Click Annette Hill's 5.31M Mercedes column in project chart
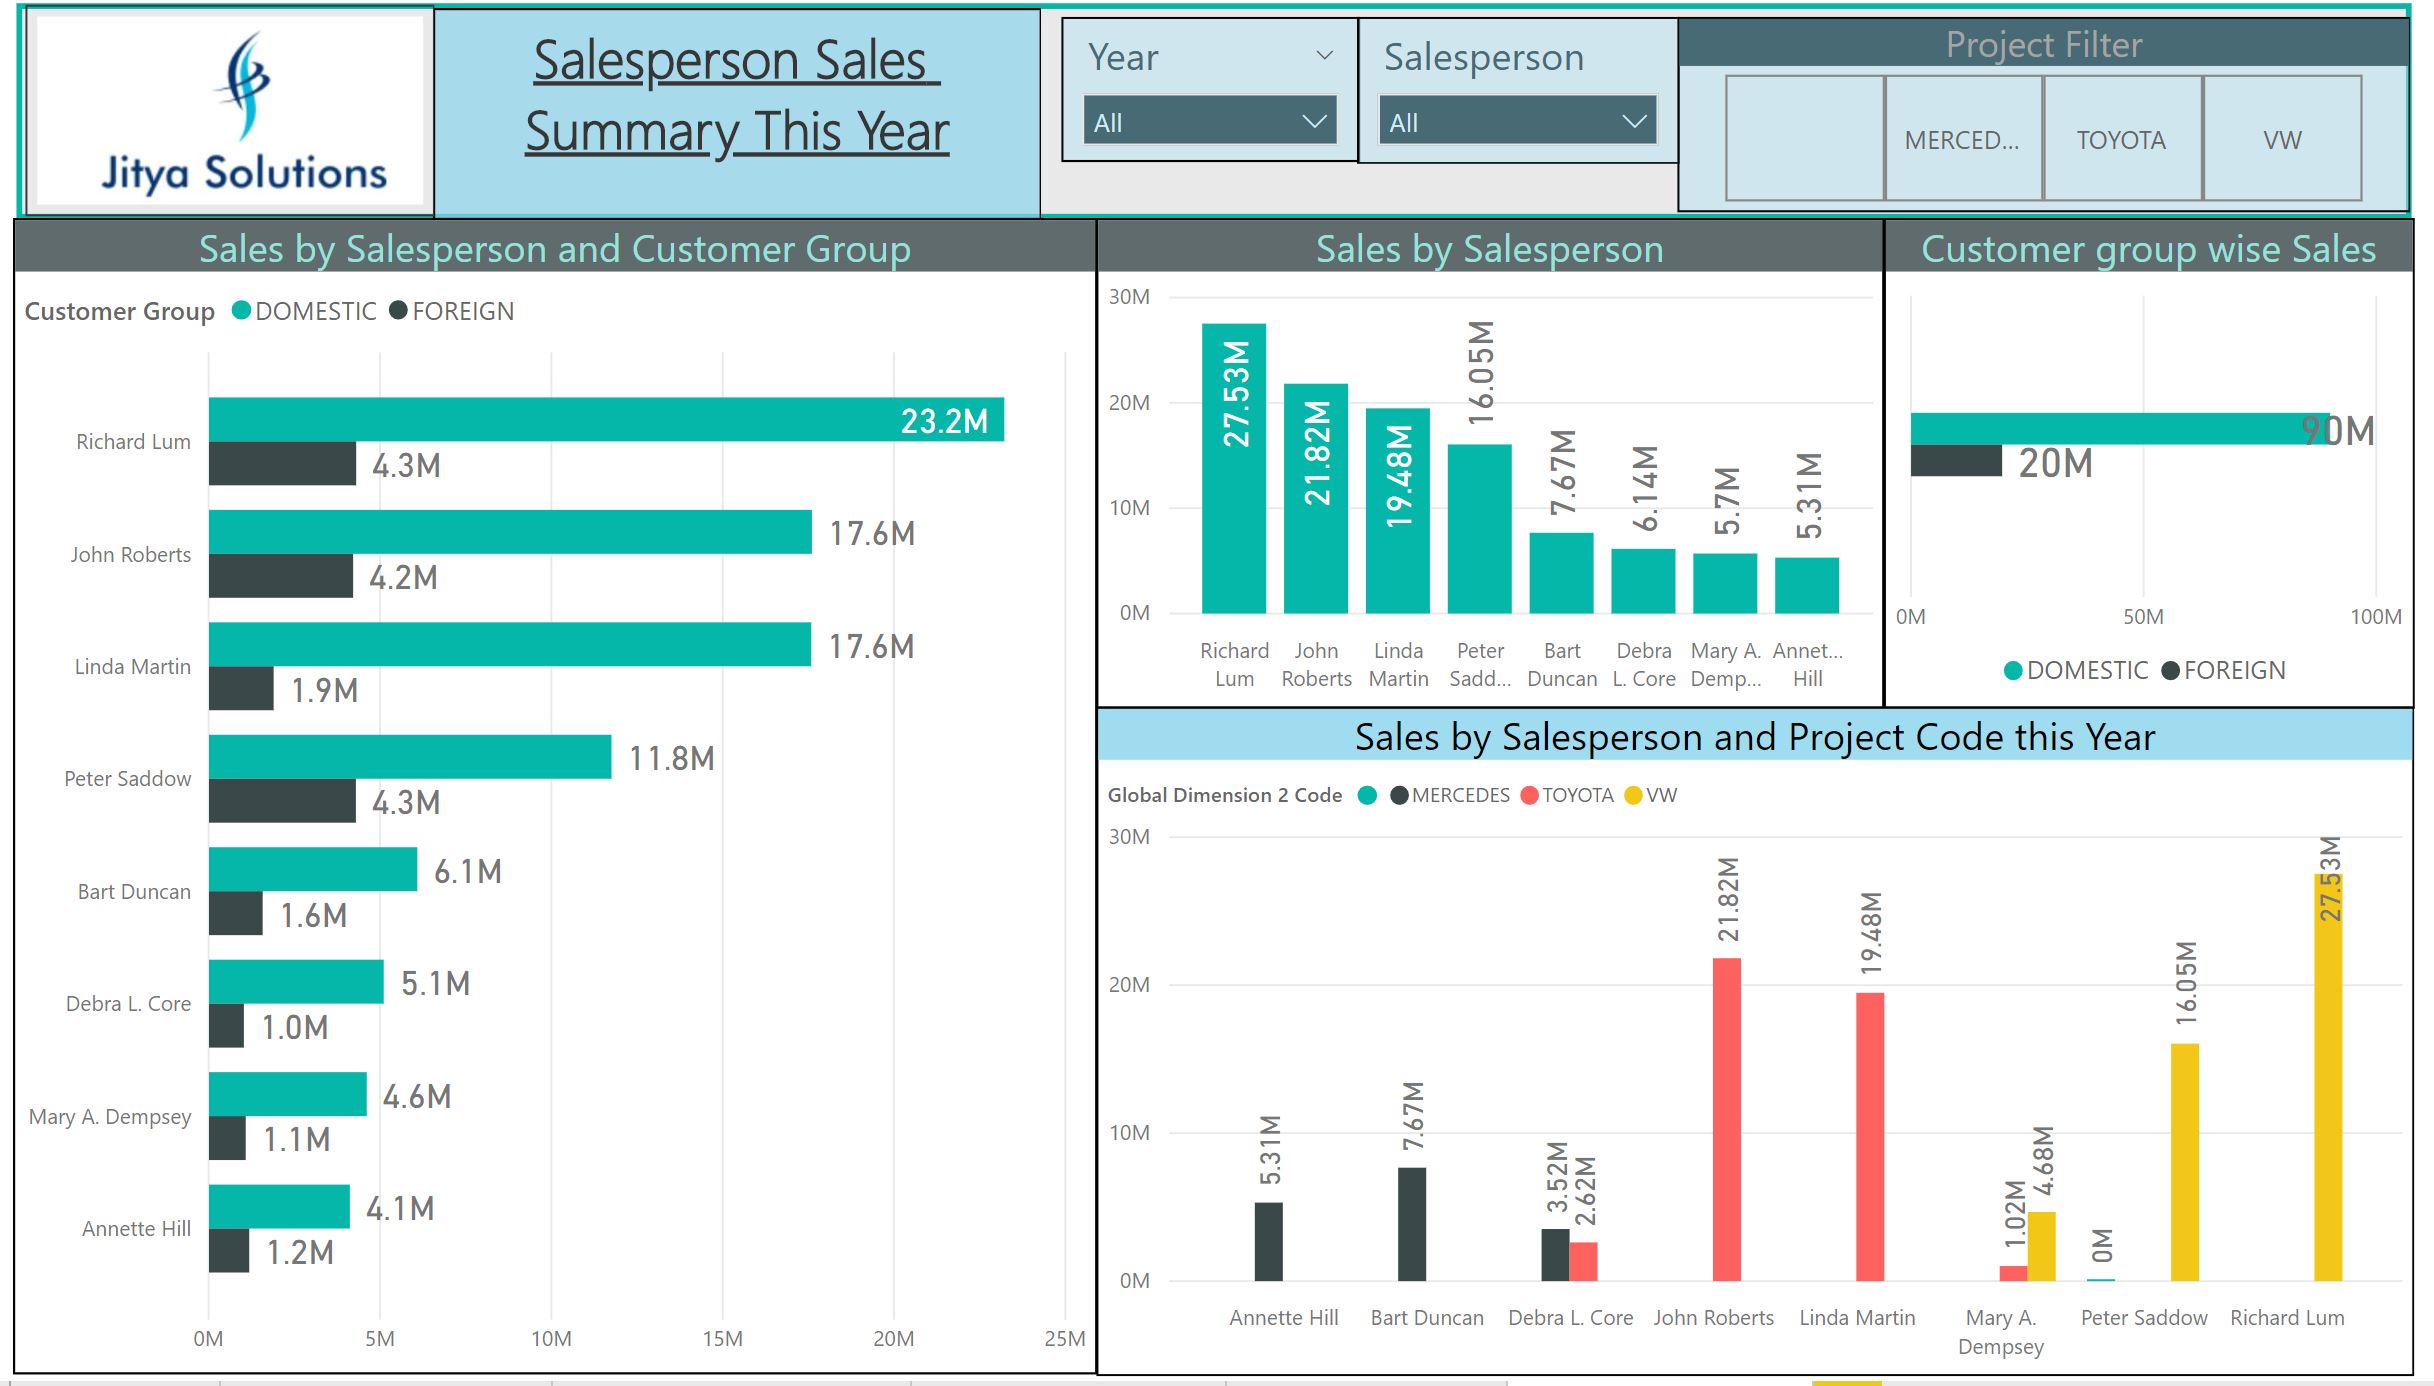2434x1386 pixels. tap(1269, 1241)
